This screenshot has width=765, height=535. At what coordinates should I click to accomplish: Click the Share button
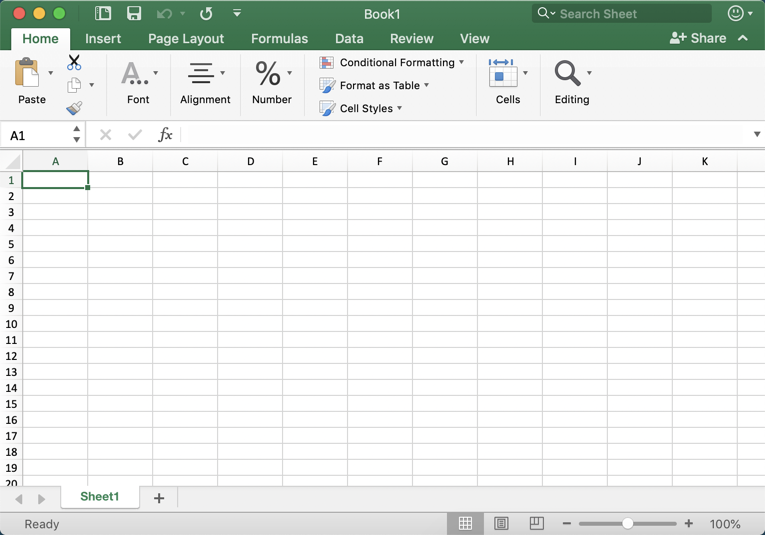point(698,38)
